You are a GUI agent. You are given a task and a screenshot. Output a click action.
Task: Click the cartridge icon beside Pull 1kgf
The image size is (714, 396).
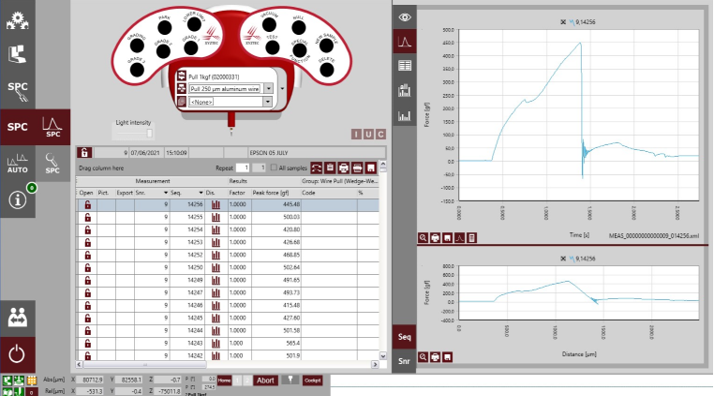point(182,76)
